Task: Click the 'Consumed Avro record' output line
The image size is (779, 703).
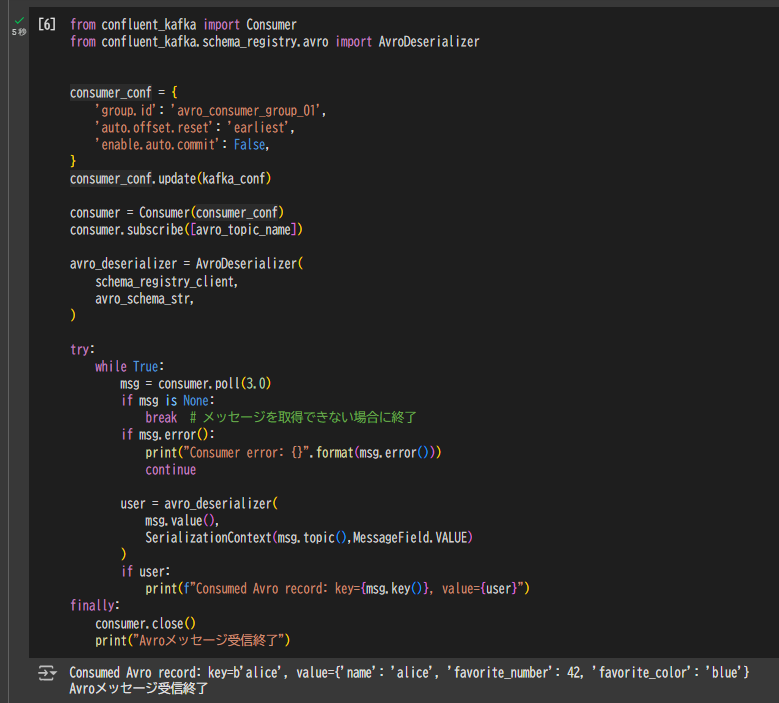Action: pos(409,673)
